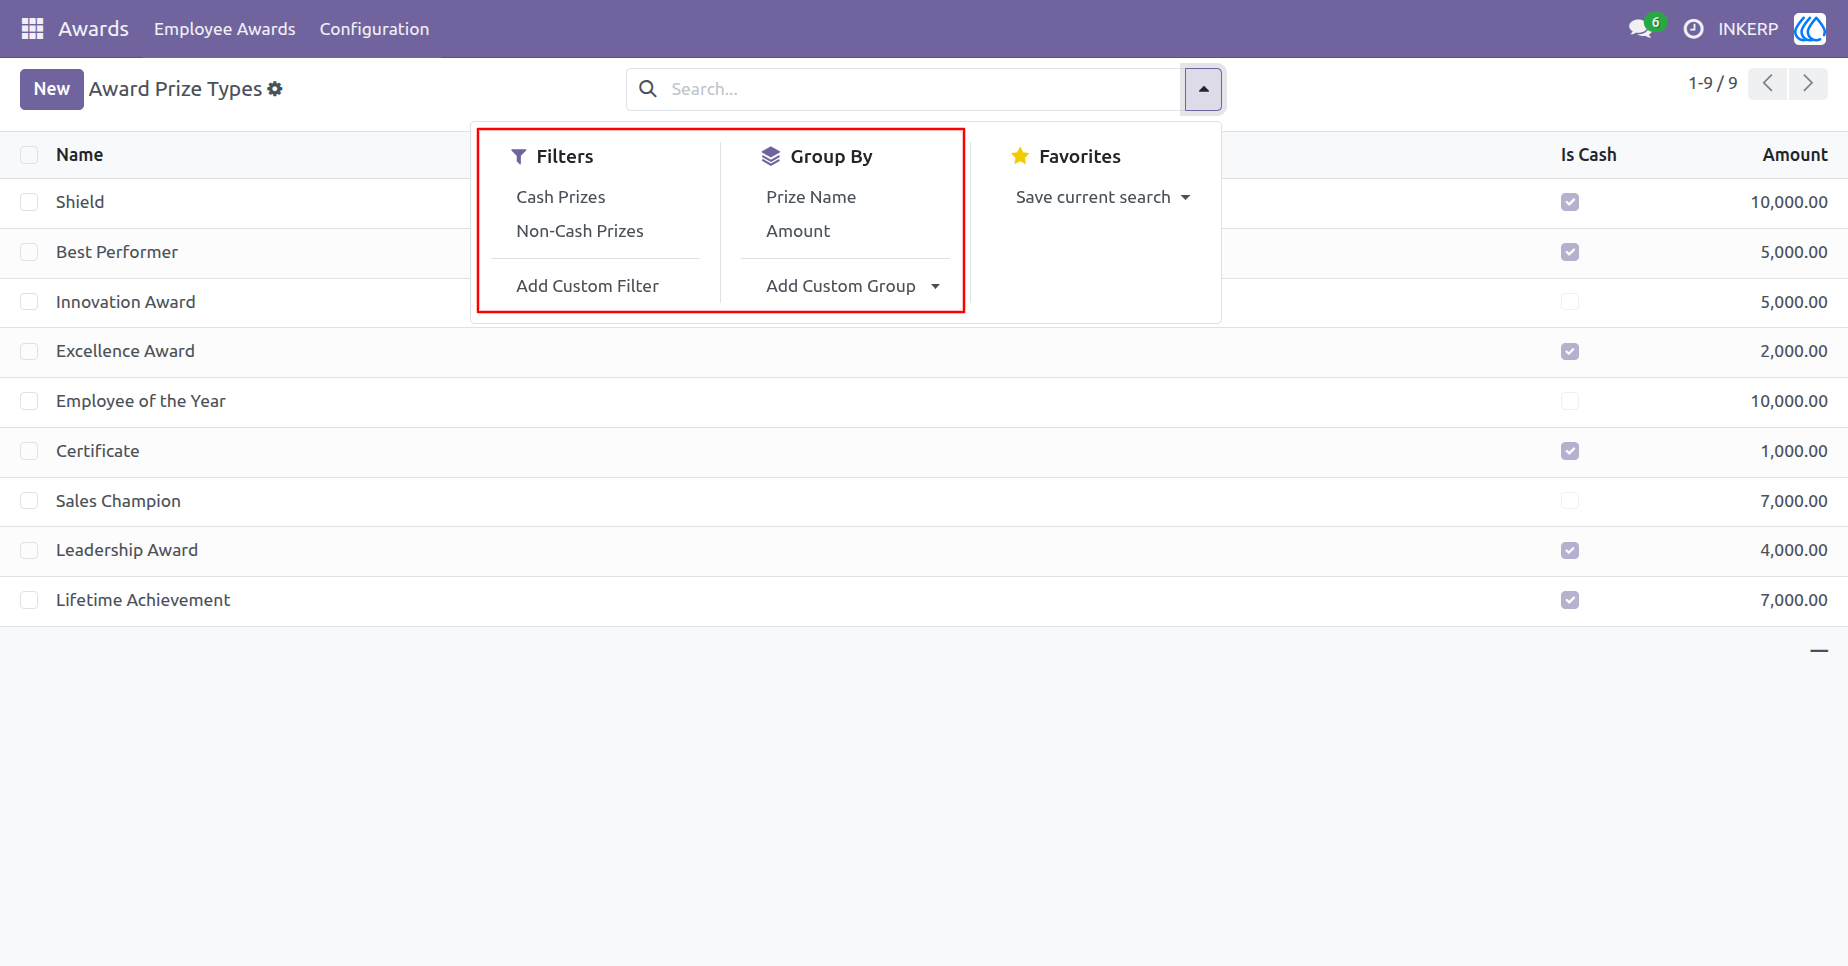The height and width of the screenshot is (966, 1848).
Task: Click Add Custom Filter option
Action: tap(587, 286)
